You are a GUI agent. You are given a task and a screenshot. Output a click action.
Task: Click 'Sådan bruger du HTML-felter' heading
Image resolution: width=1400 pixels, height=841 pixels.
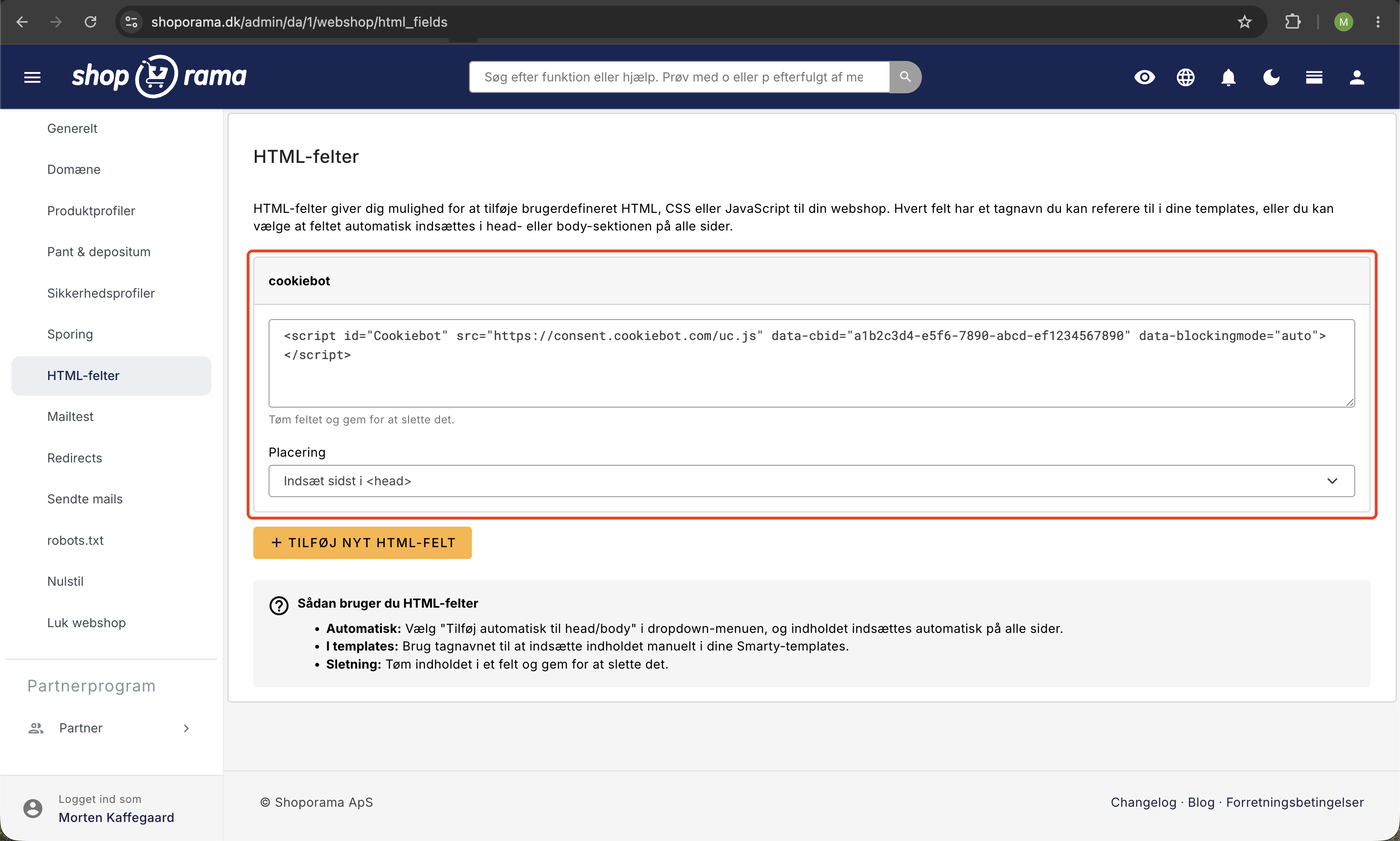[388, 603]
